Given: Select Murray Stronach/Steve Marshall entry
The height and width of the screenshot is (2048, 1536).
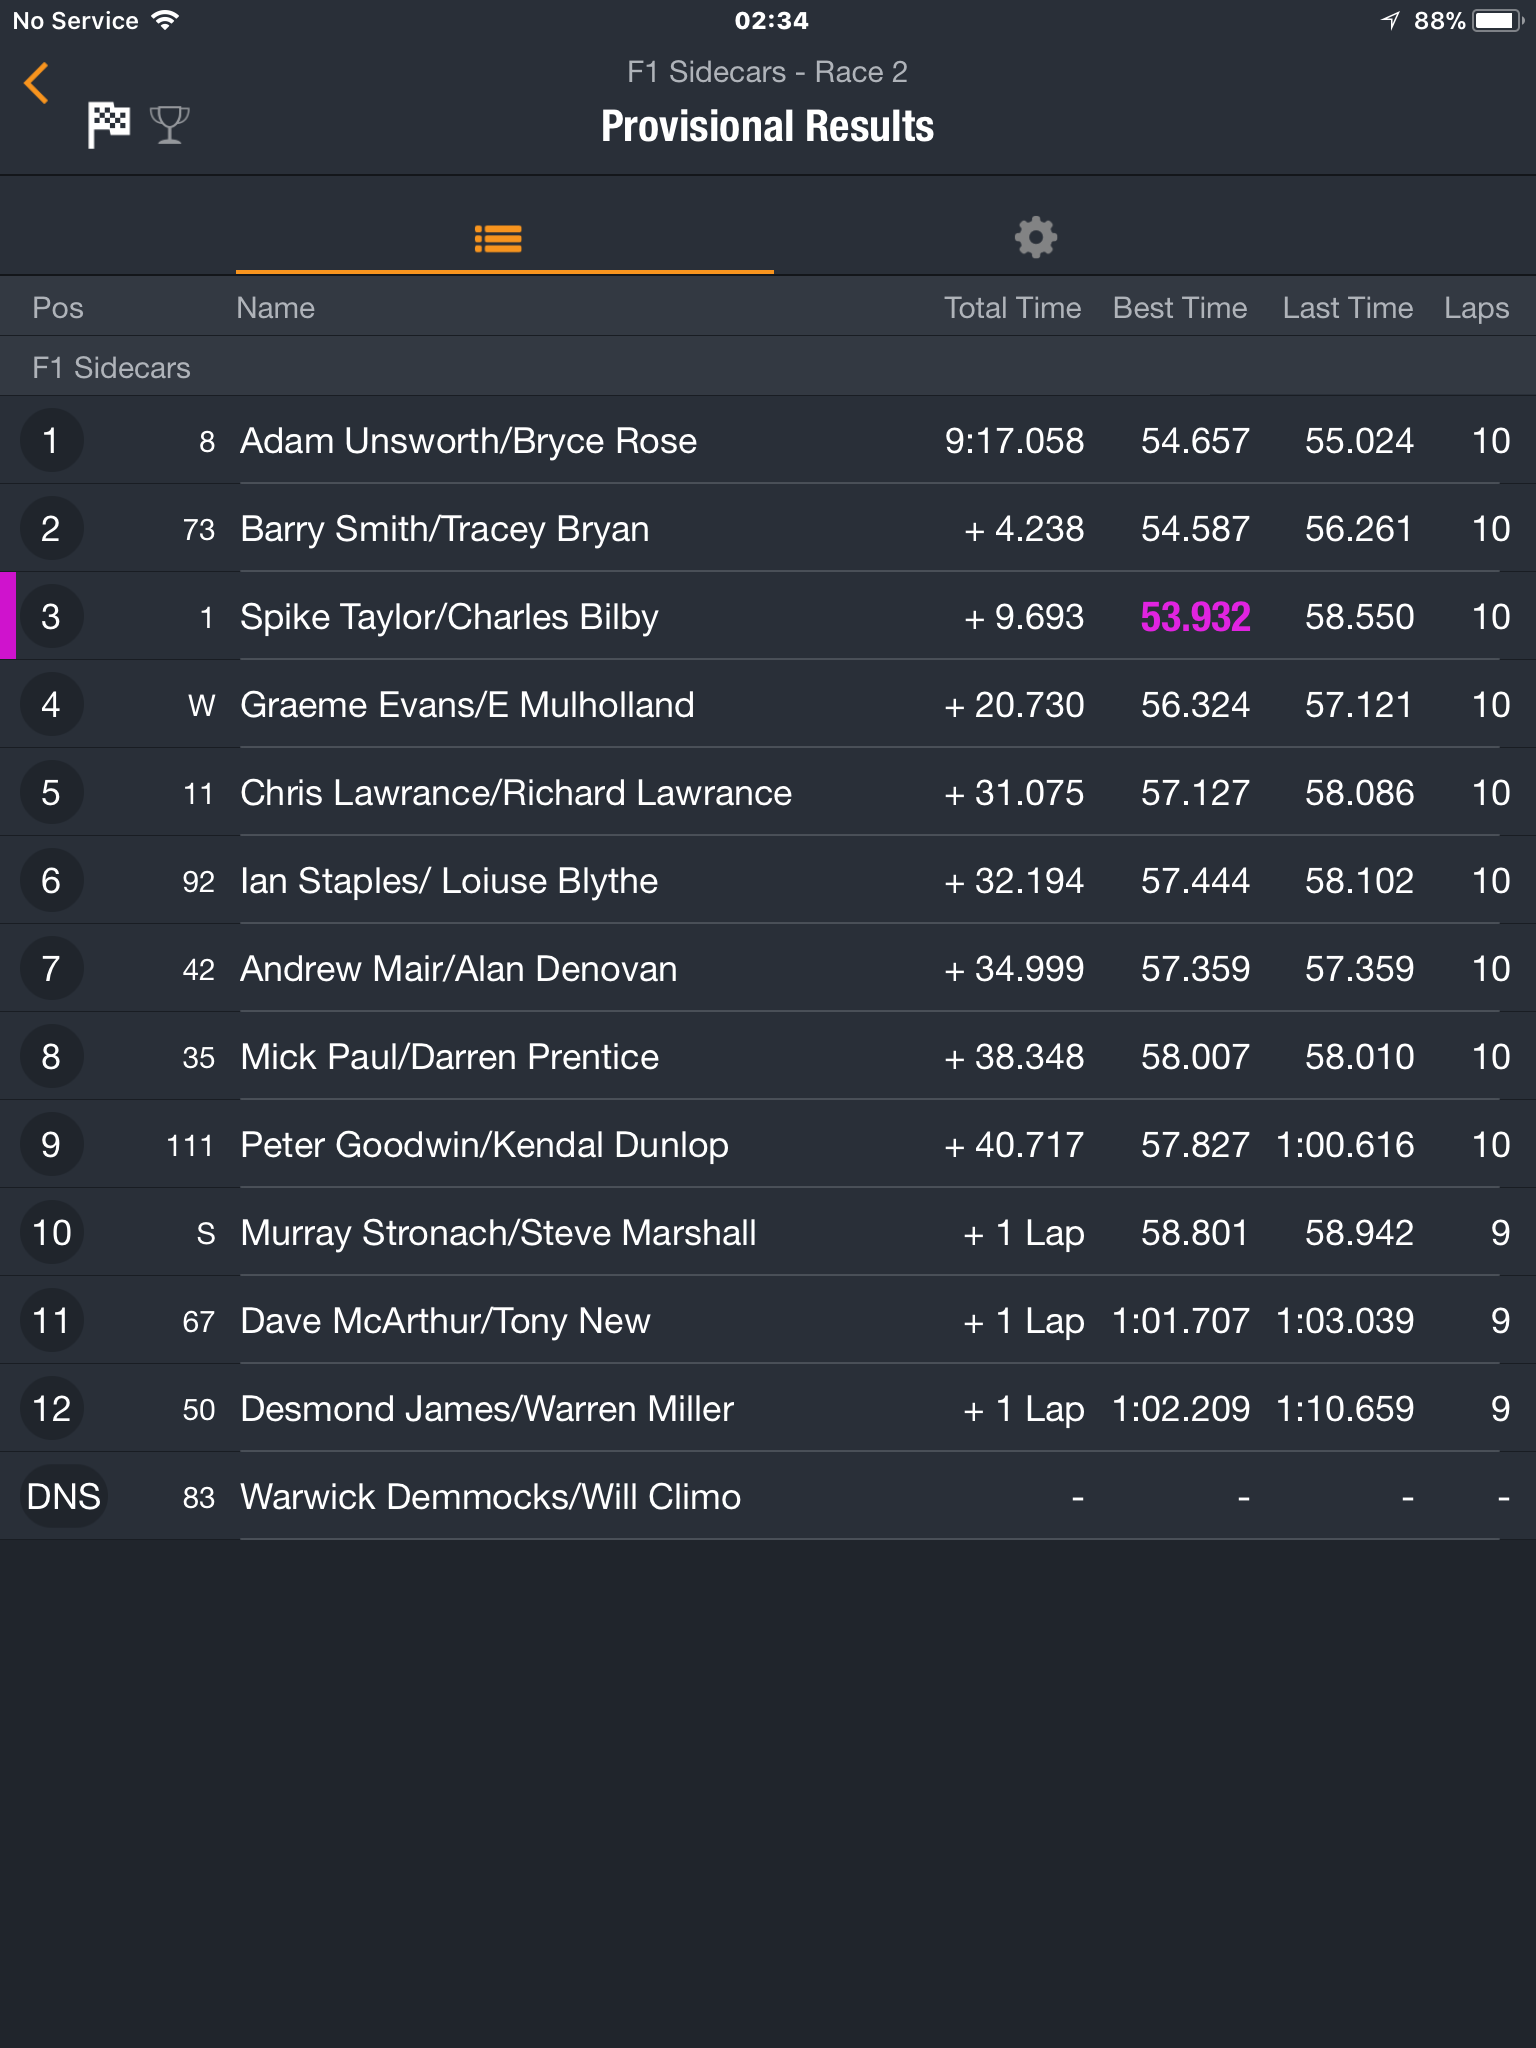Looking at the screenshot, I should click(768, 1233).
